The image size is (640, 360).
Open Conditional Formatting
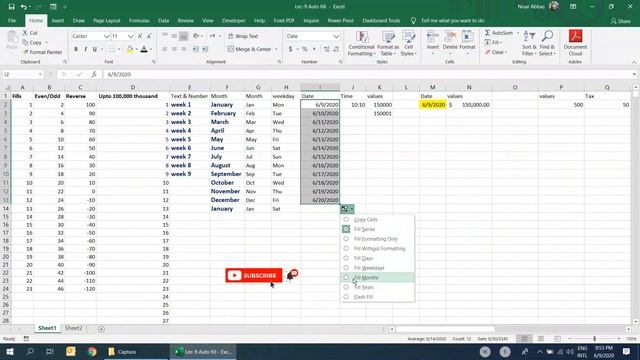click(362, 43)
